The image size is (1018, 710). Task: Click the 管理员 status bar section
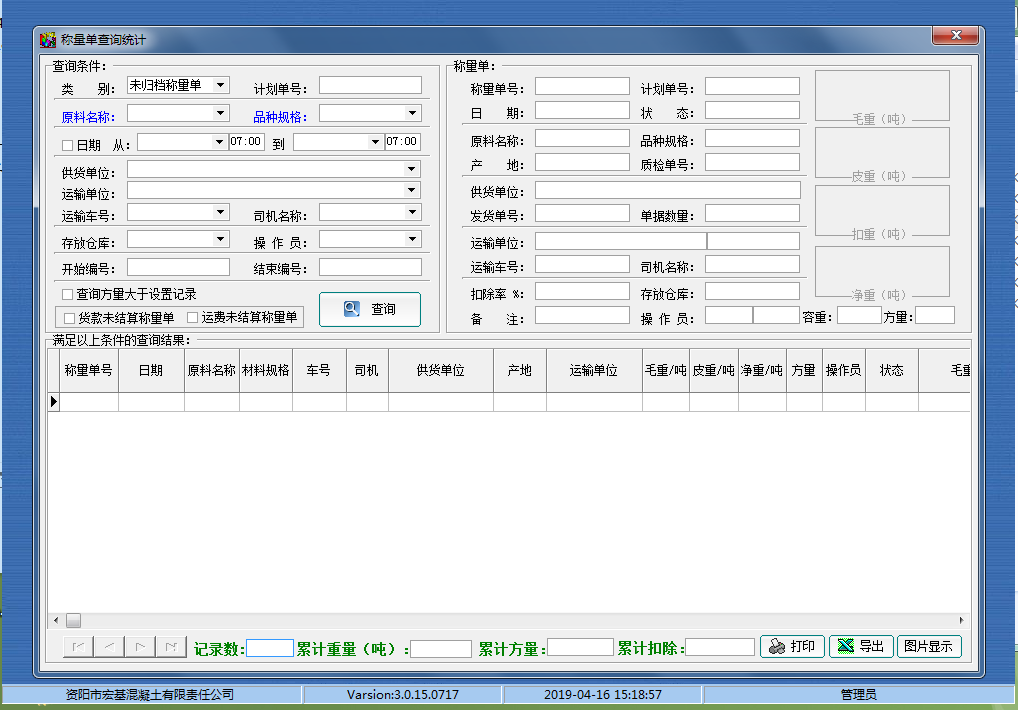point(857,694)
